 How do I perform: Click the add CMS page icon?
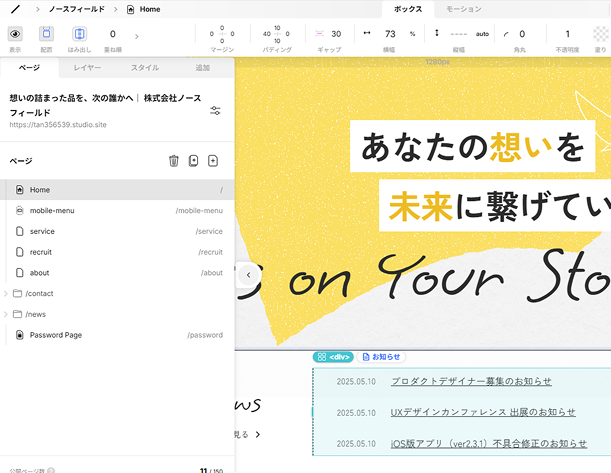(x=193, y=160)
